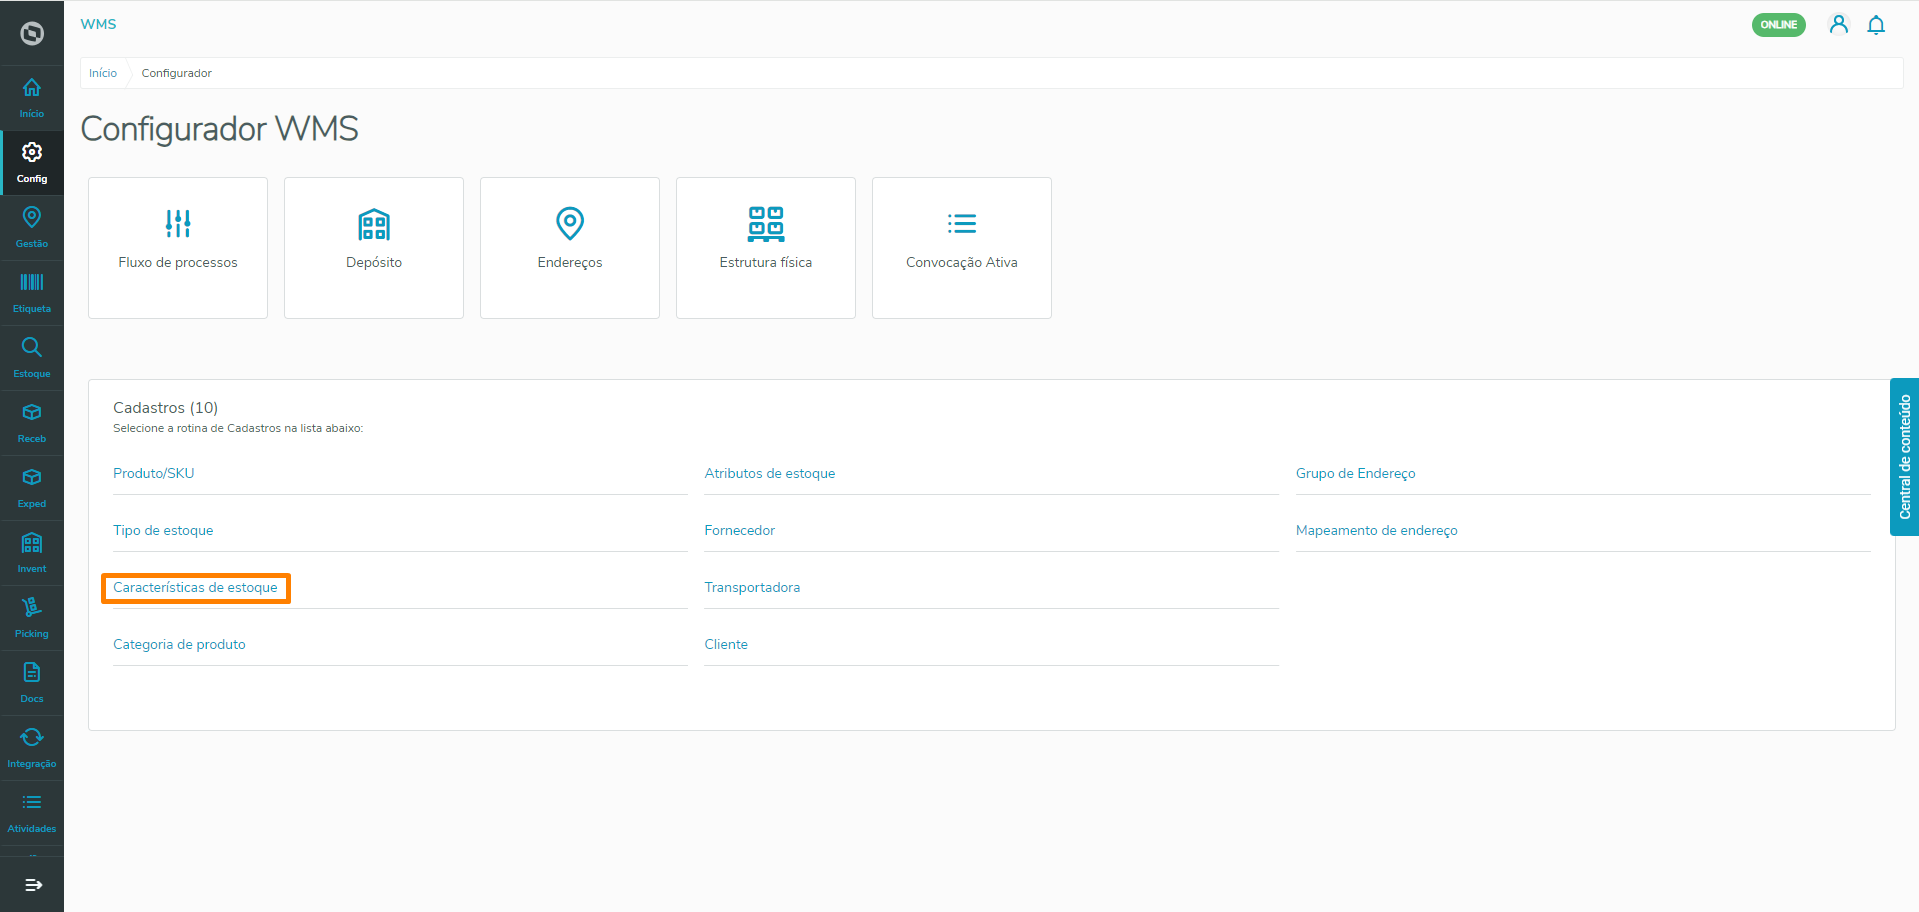The height and width of the screenshot is (912, 1919).
Task: Open Docs section in sidebar
Action: tap(32, 683)
